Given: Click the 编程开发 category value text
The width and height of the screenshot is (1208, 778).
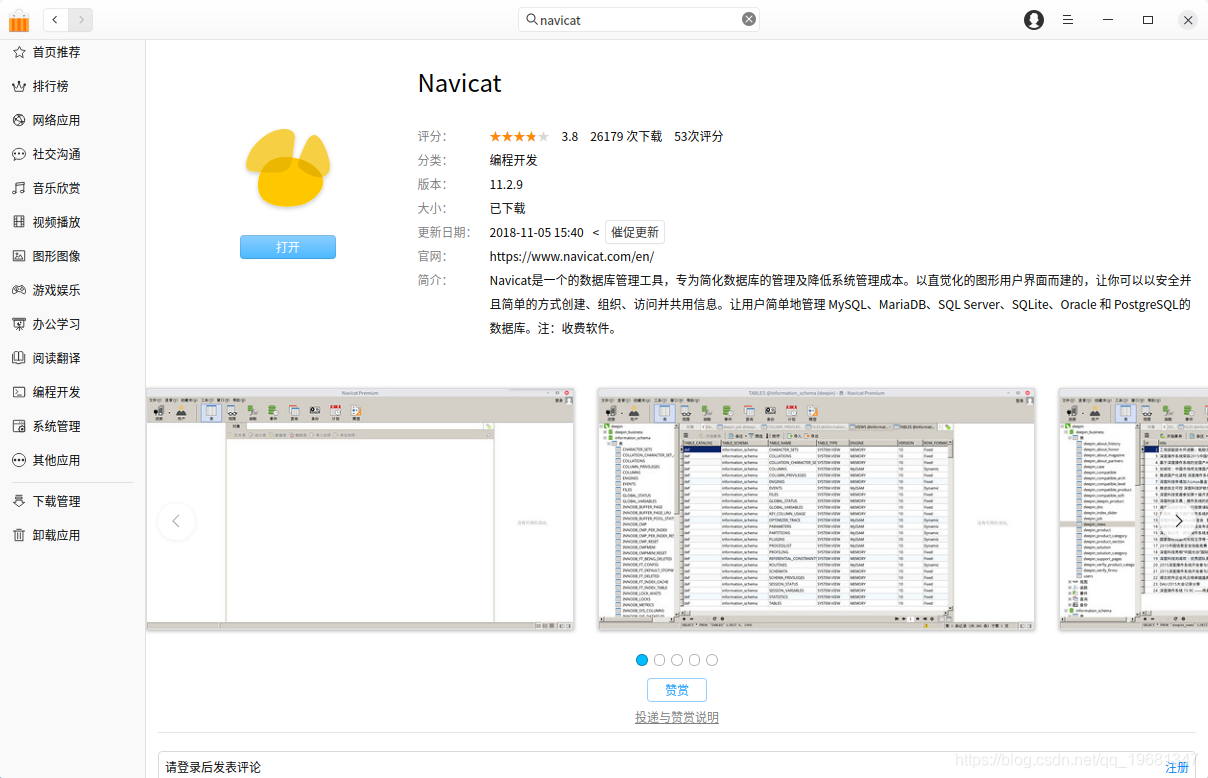Looking at the screenshot, I should tap(513, 160).
